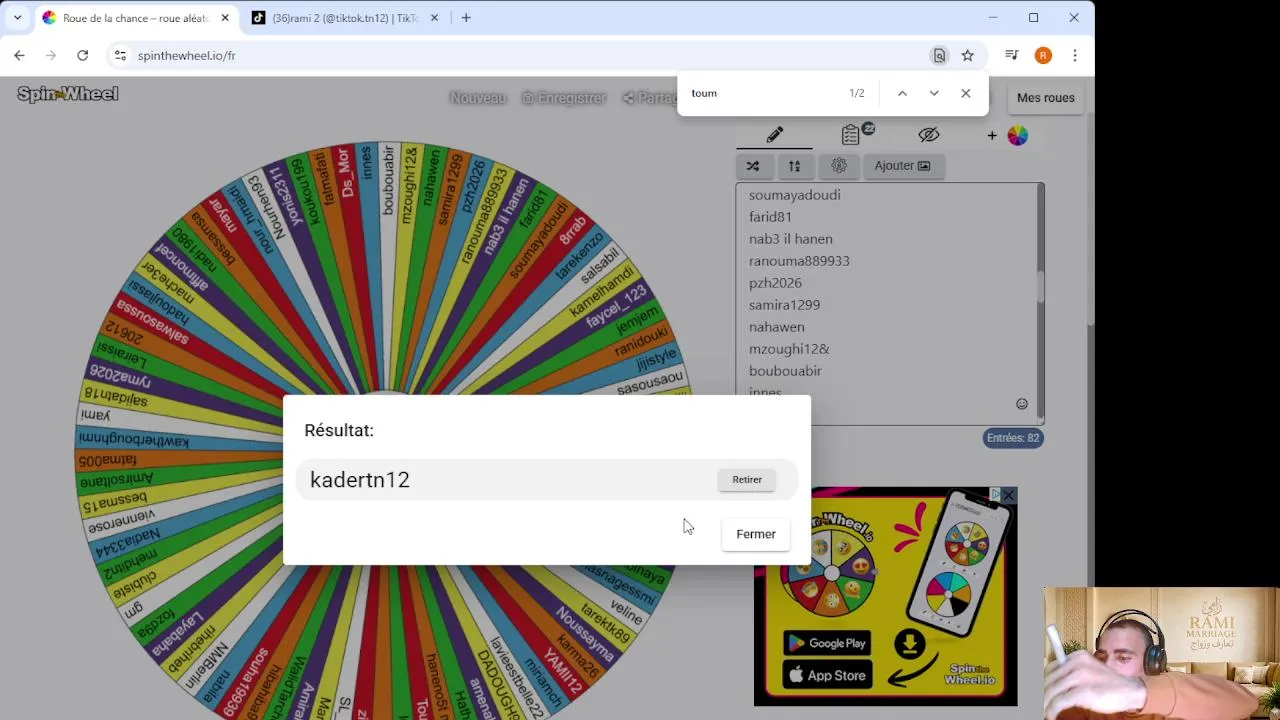
Task: Open a new browser tab
Action: pyautogui.click(x=466, y=18)
